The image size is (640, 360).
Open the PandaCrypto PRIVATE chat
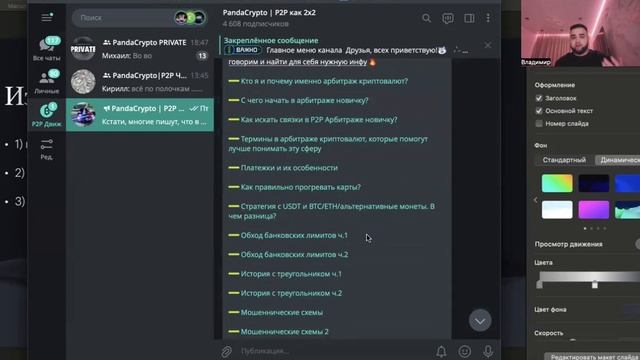coord(140,49)
